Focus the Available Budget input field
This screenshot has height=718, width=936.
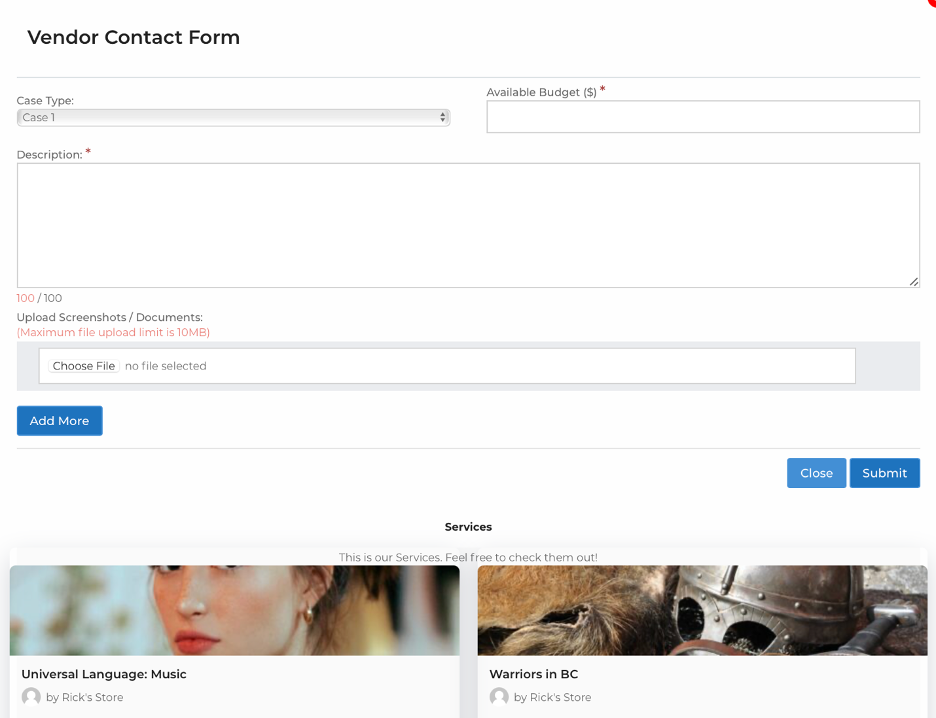pos(703,116)
